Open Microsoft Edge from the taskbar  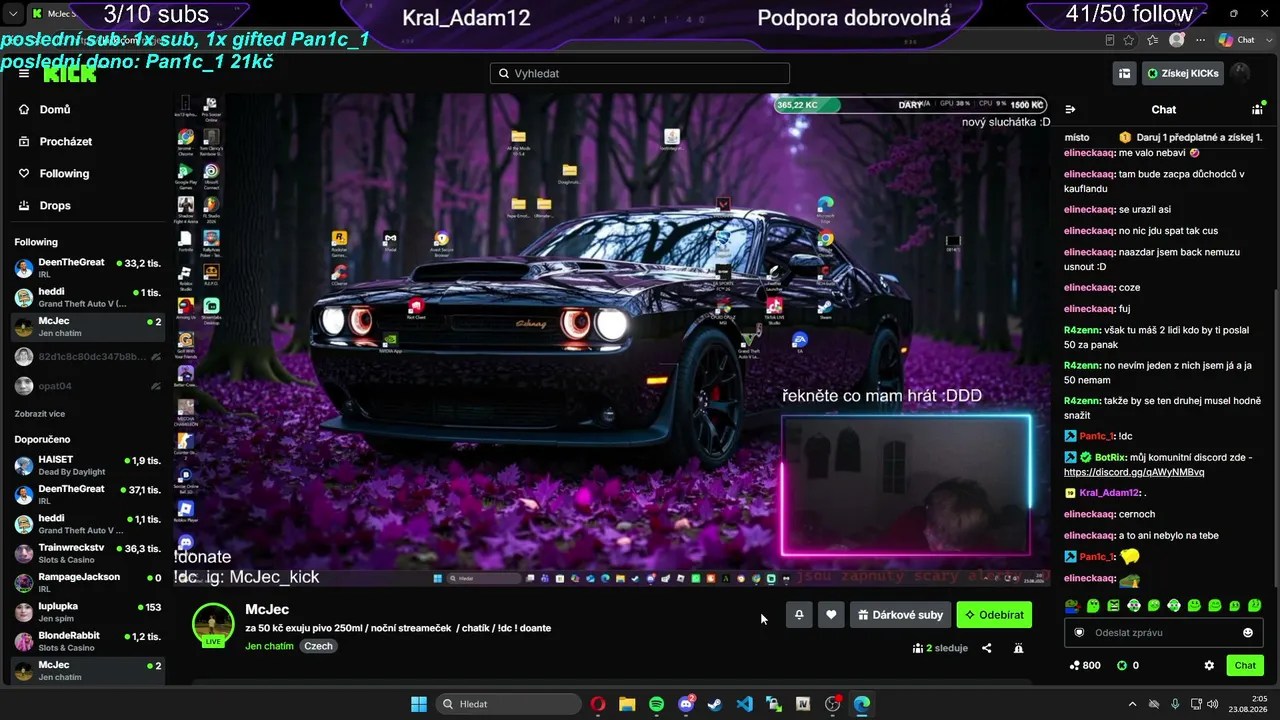coord(861,704)
